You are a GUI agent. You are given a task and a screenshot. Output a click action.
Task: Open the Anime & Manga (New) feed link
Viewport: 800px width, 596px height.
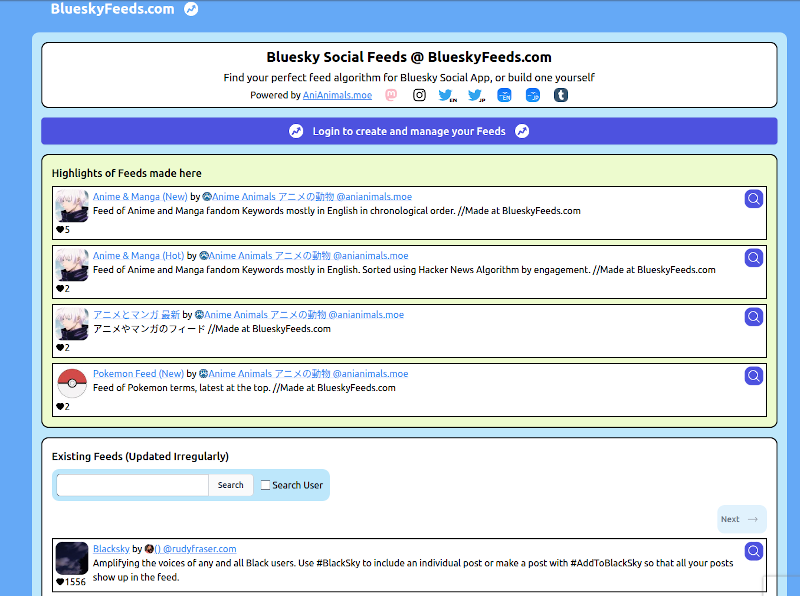click(x=140, y=196)
